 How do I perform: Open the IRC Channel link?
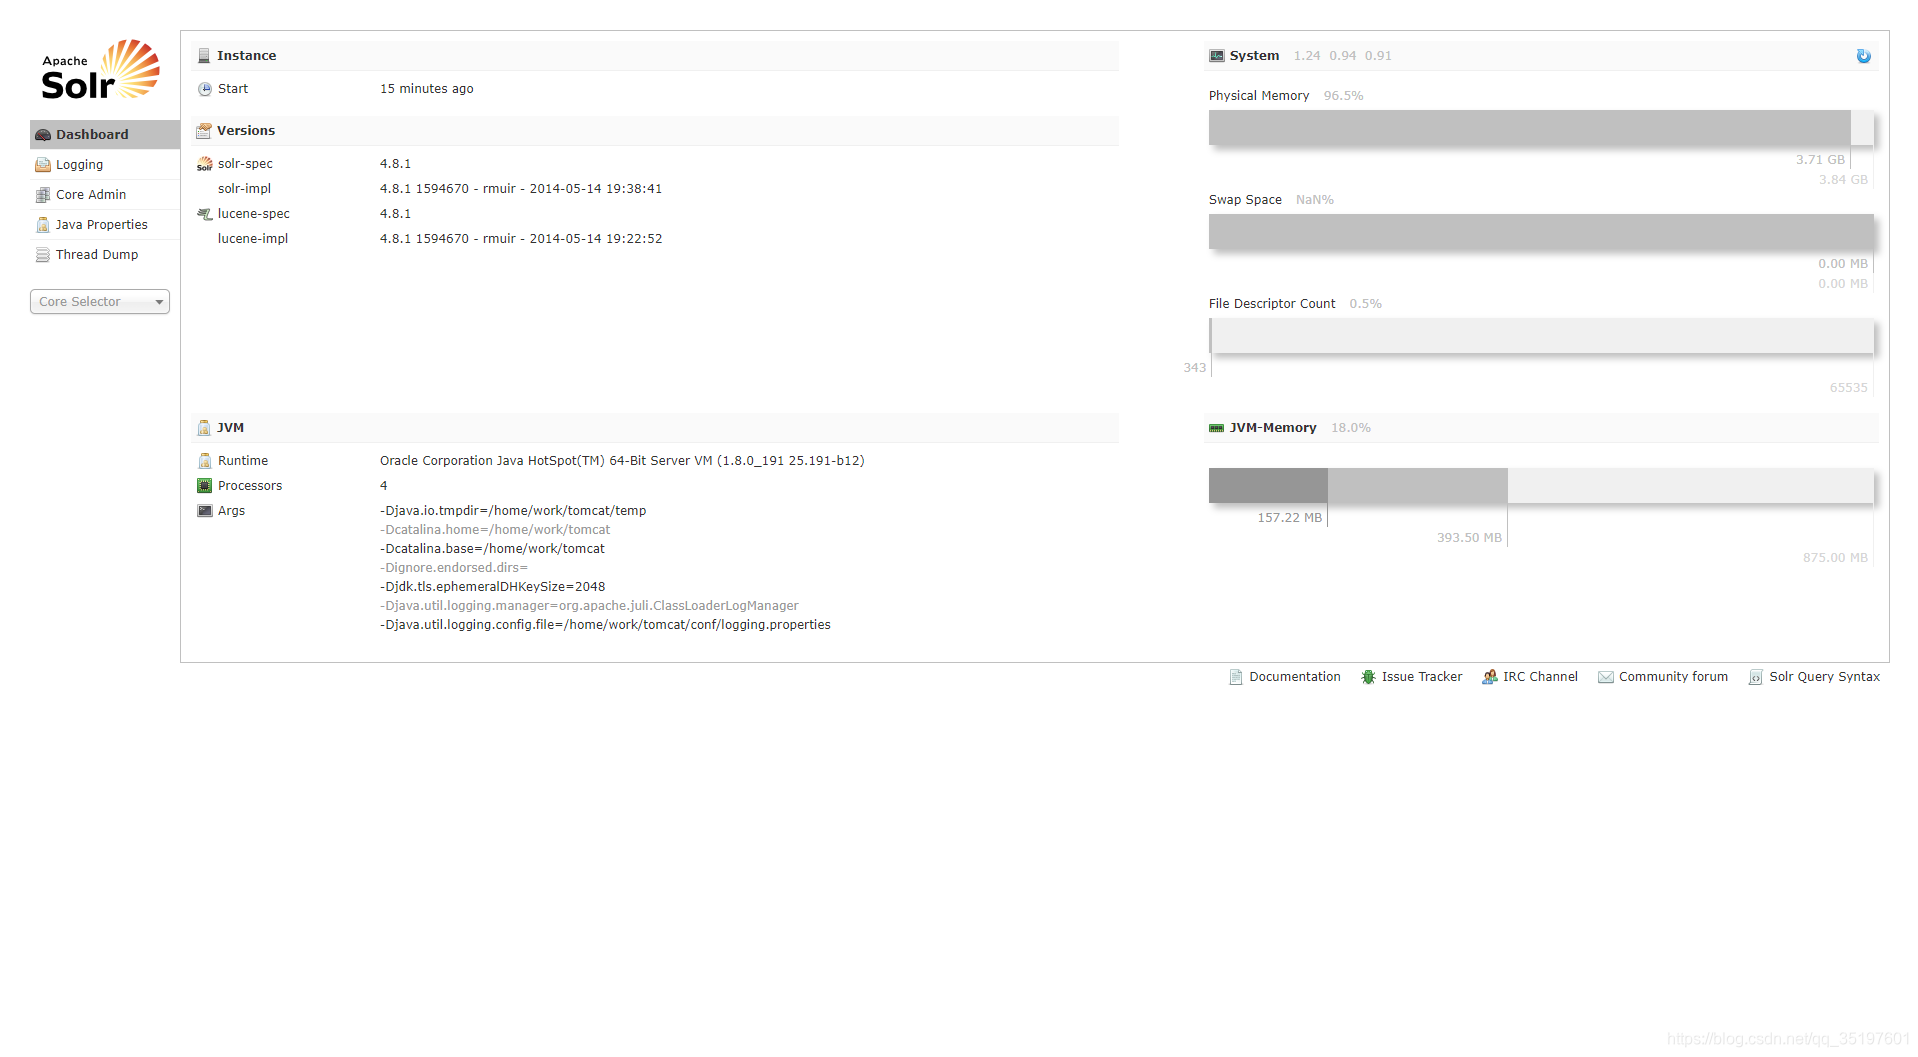(x=1540, y=677)
